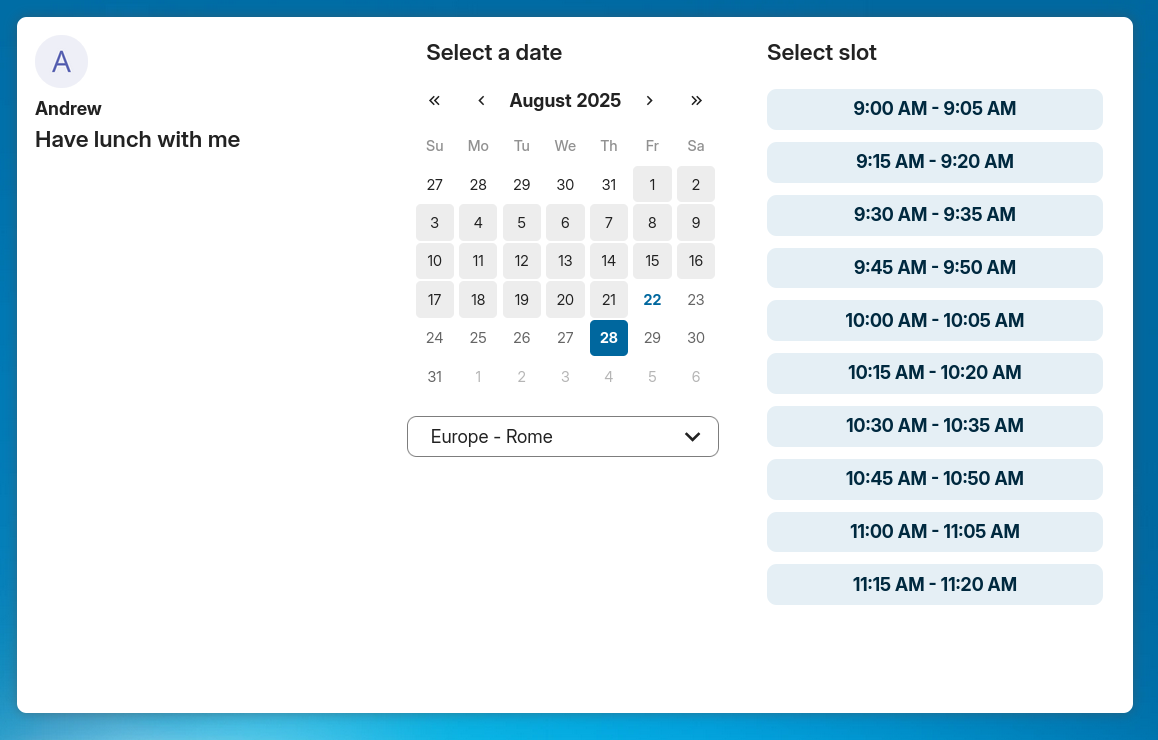Image resolution: width=1158 pixels, height=740 pixels.
Task: Navigate to the previous year
Action: coord(434,100)
